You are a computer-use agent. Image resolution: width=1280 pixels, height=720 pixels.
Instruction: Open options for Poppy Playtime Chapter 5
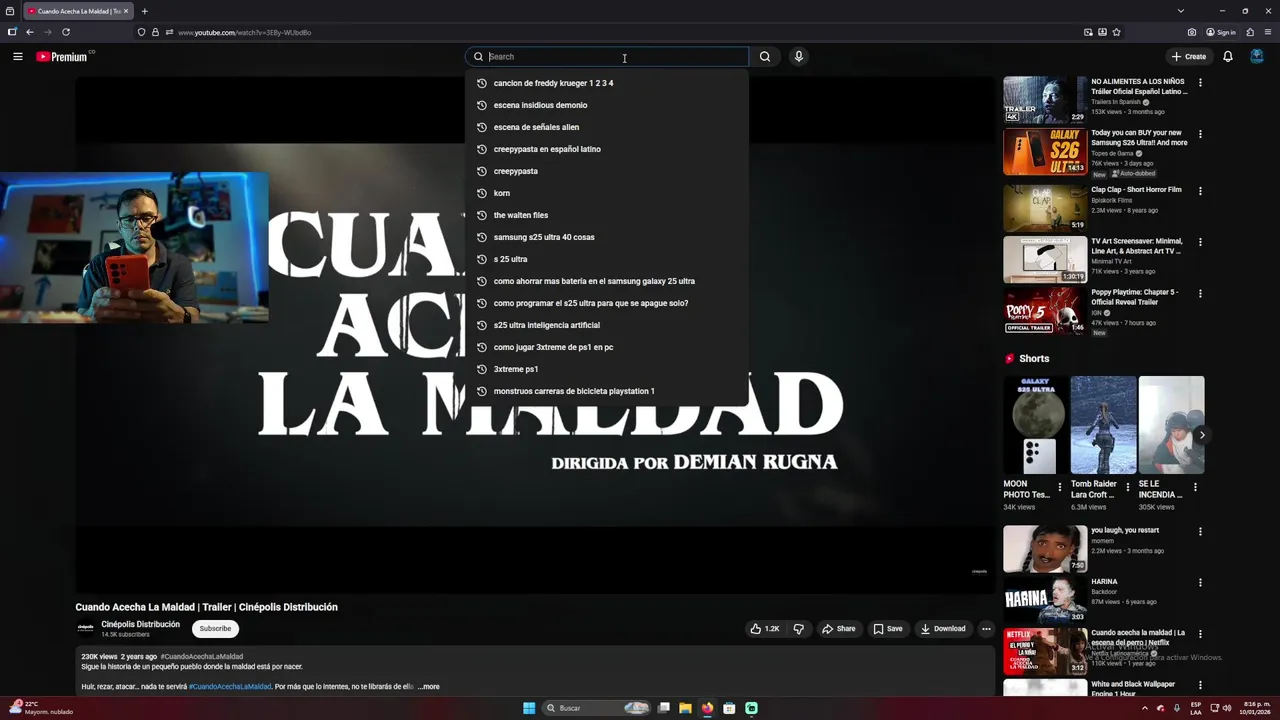coord(1200,294)
